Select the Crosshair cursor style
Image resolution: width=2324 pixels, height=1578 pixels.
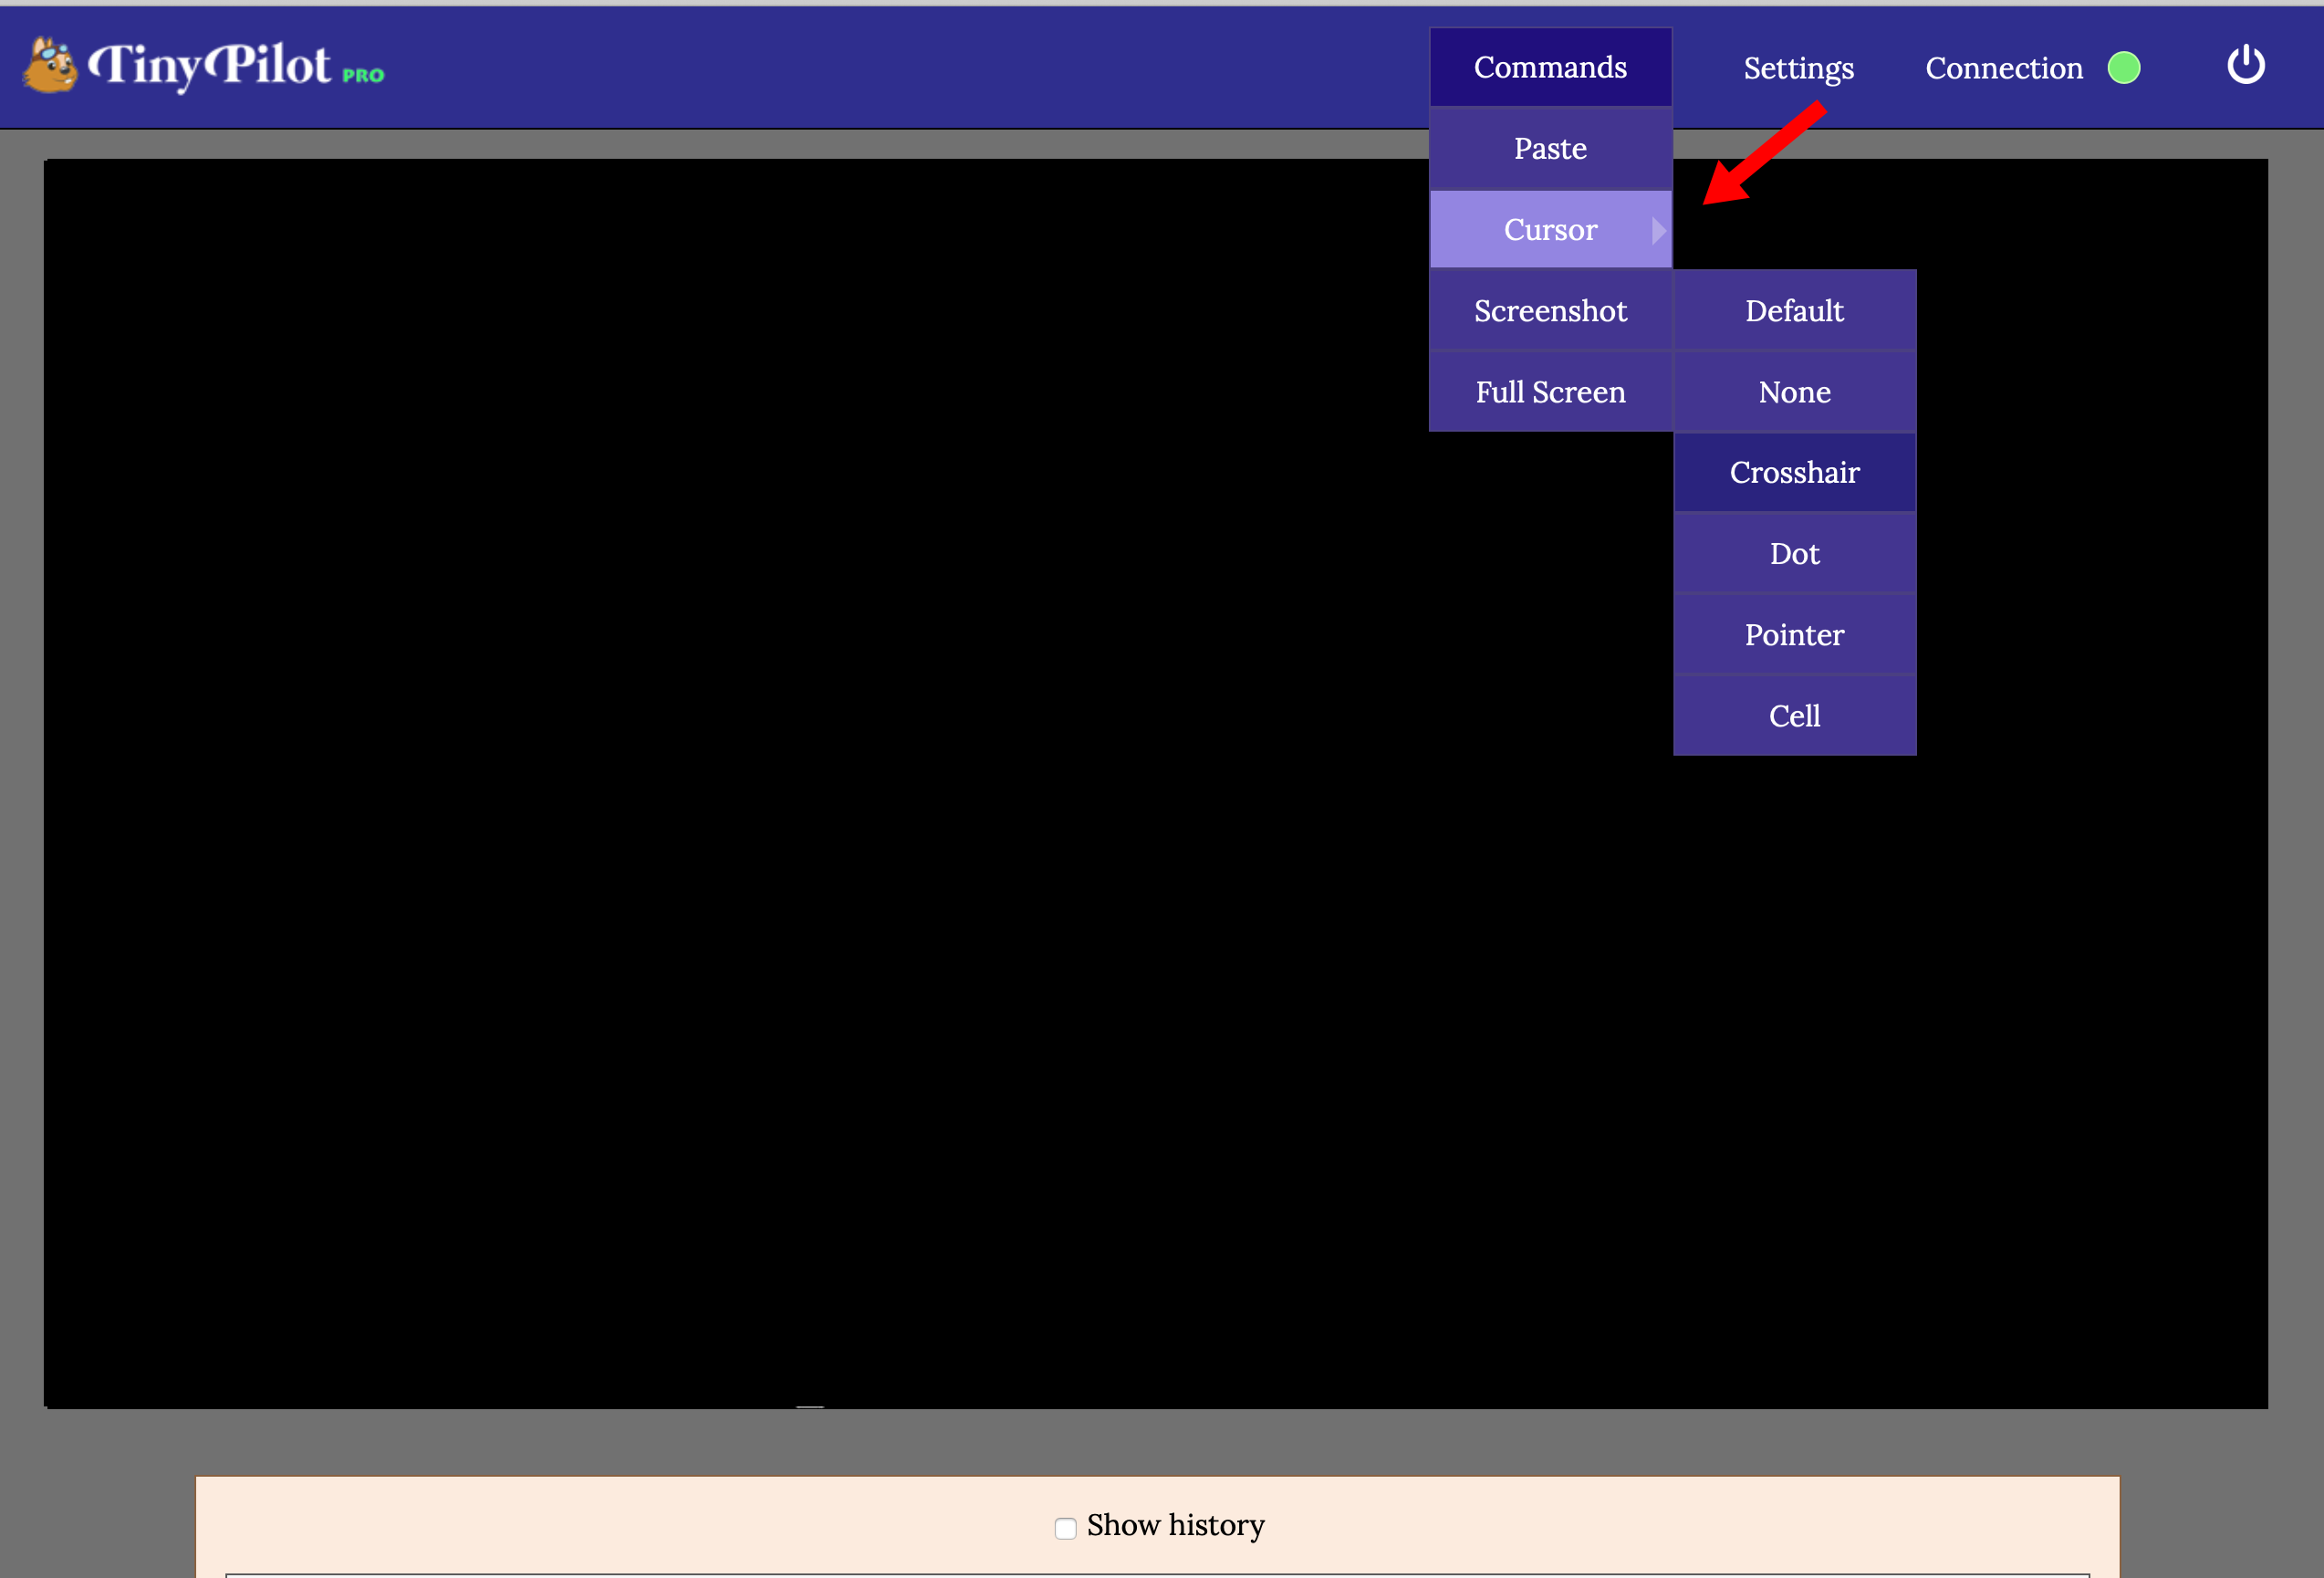1794,471
